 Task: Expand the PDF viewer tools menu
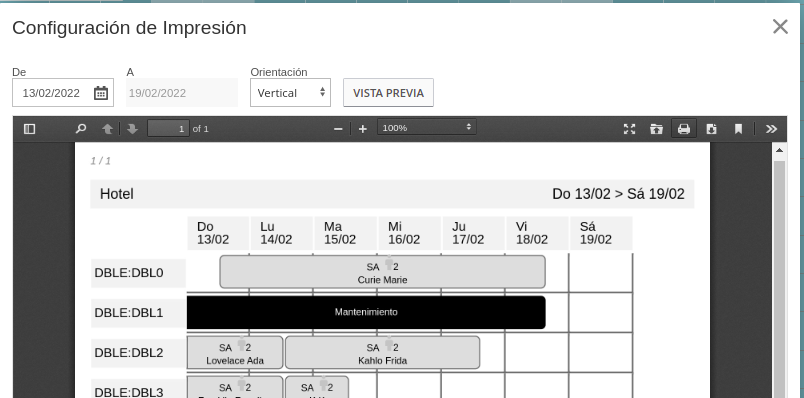[771, 129]
